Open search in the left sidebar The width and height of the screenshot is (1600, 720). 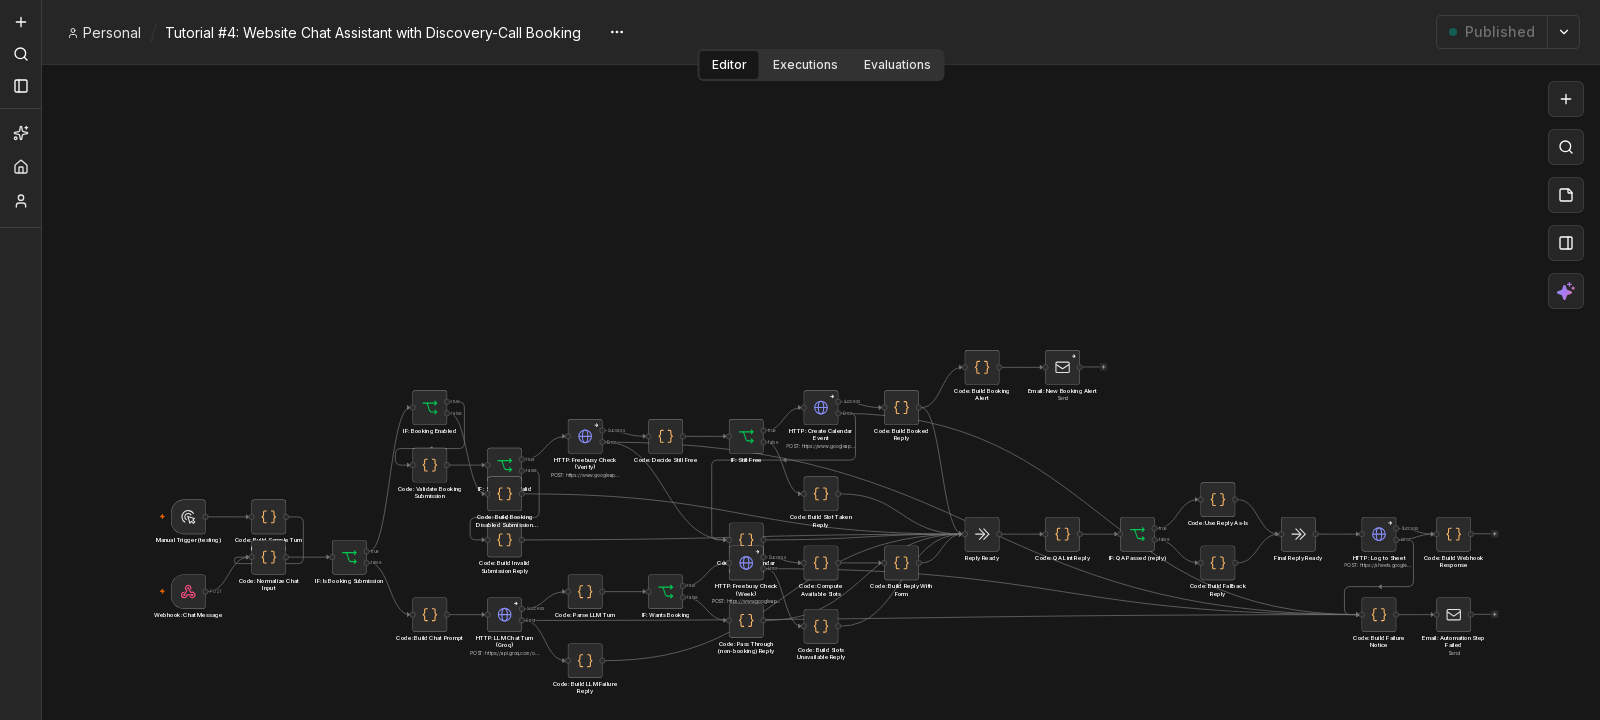coord(21,54)
